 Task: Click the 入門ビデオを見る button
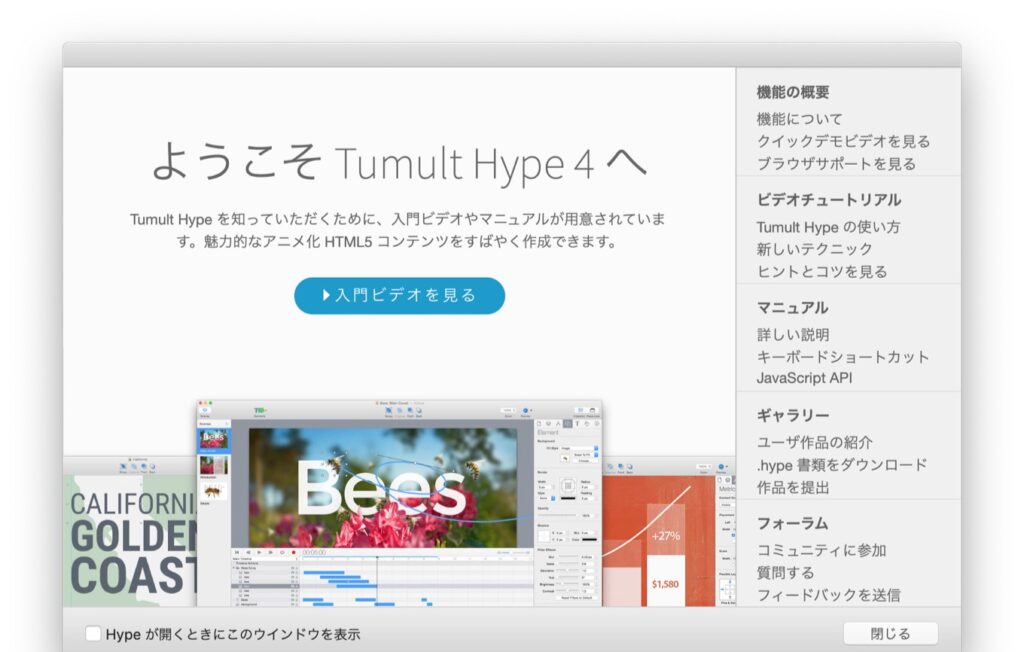click(x=399, y=296)
